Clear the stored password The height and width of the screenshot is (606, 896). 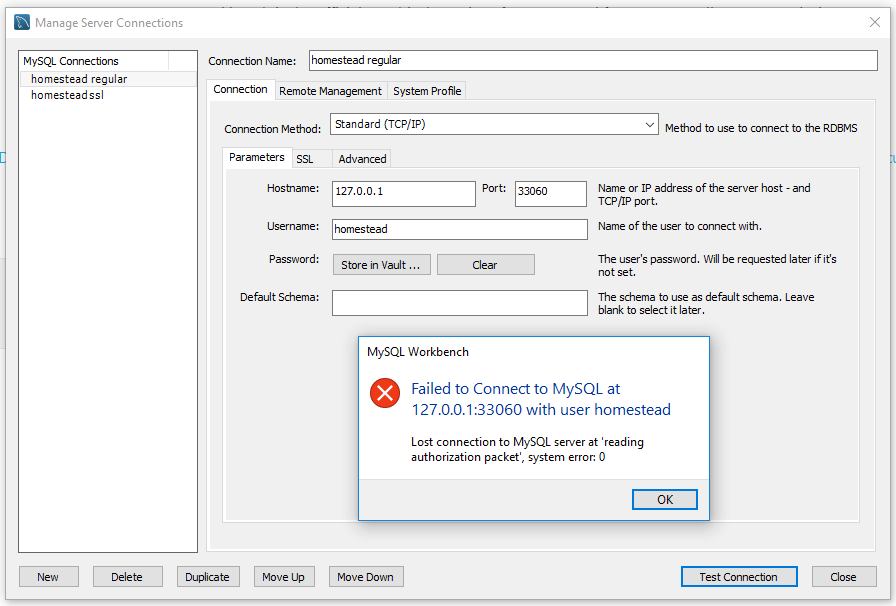pos(485,265)
